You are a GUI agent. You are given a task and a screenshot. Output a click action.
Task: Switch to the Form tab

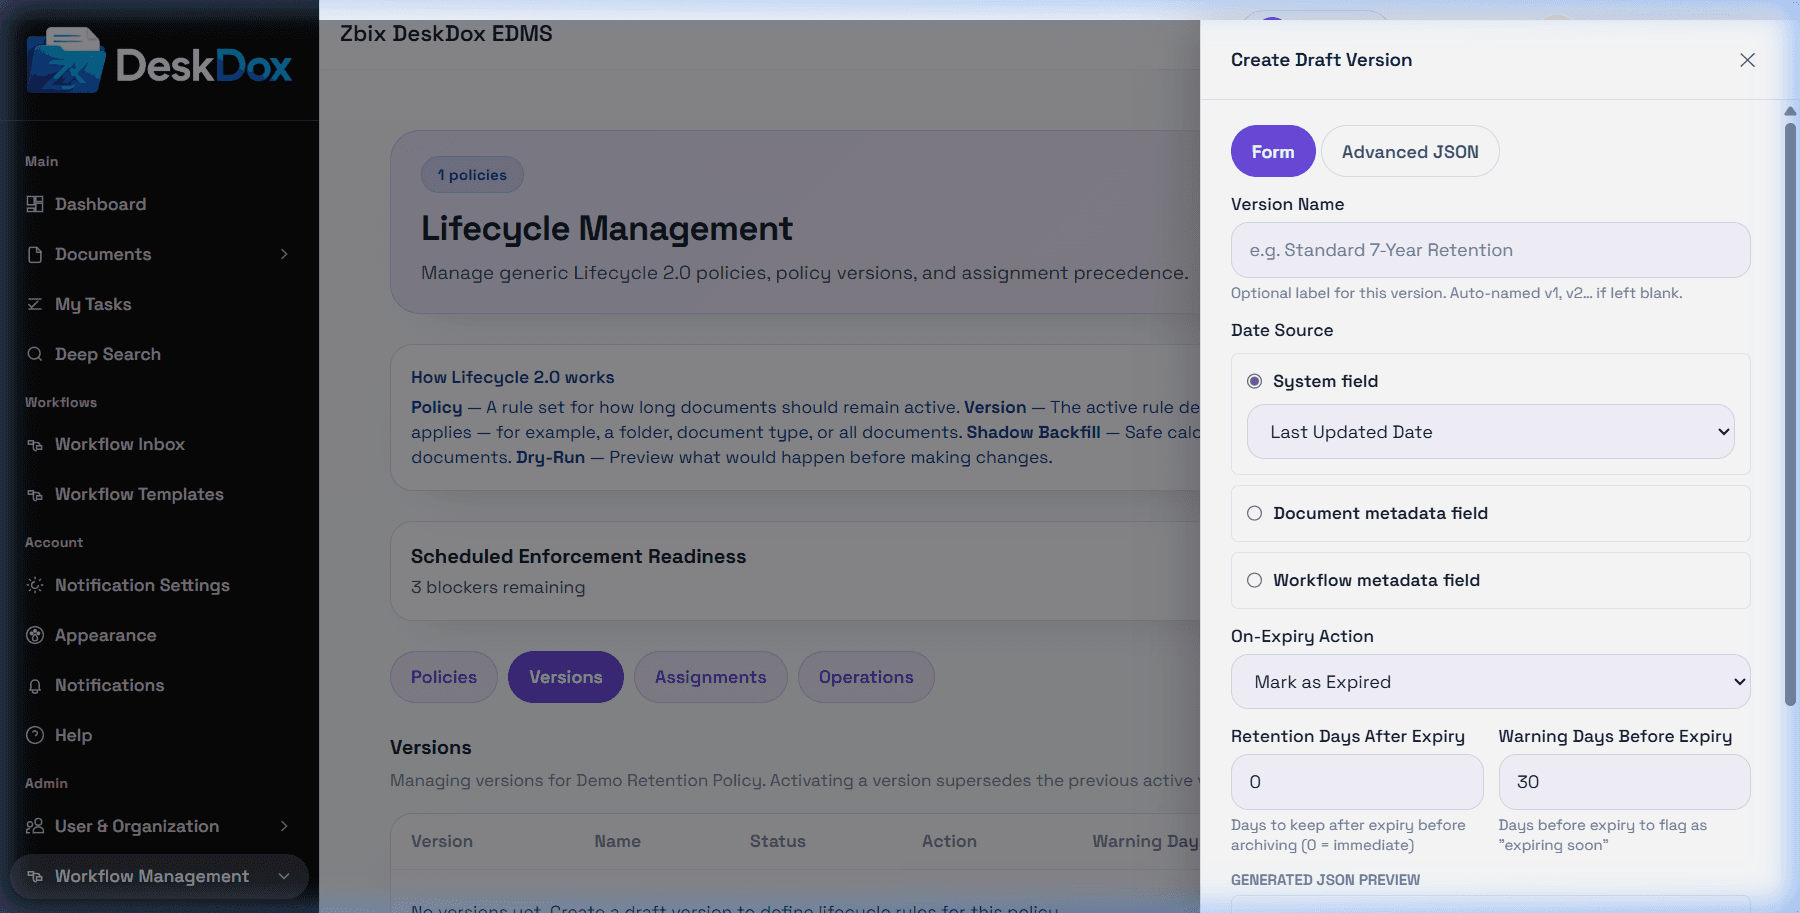1273,151
